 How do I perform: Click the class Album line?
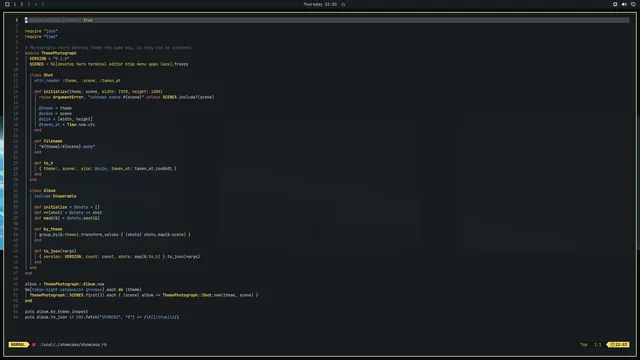42,191
